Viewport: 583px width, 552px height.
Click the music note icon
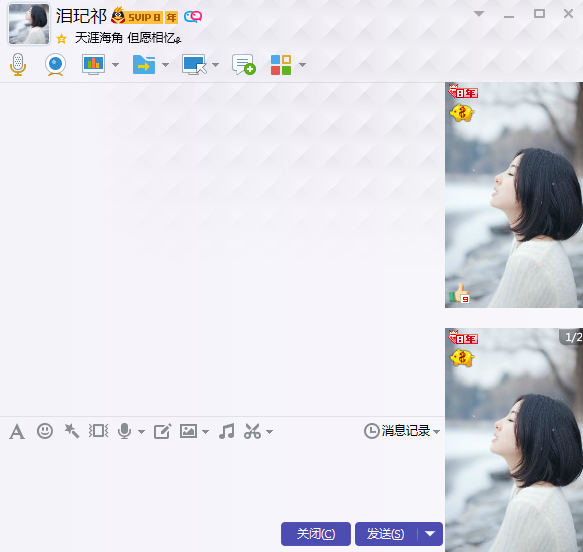point(226,431)
